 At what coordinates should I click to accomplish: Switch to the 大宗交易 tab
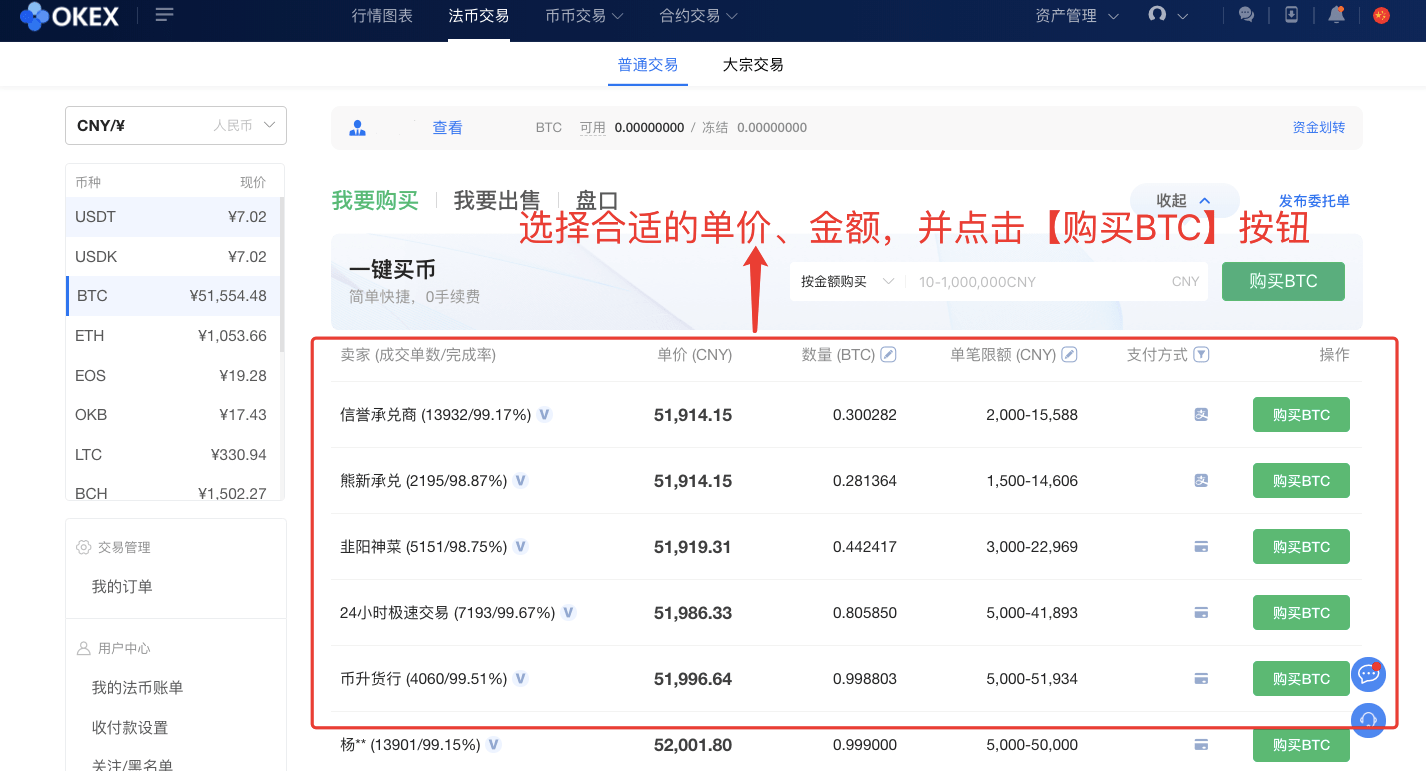click(753, 64)
